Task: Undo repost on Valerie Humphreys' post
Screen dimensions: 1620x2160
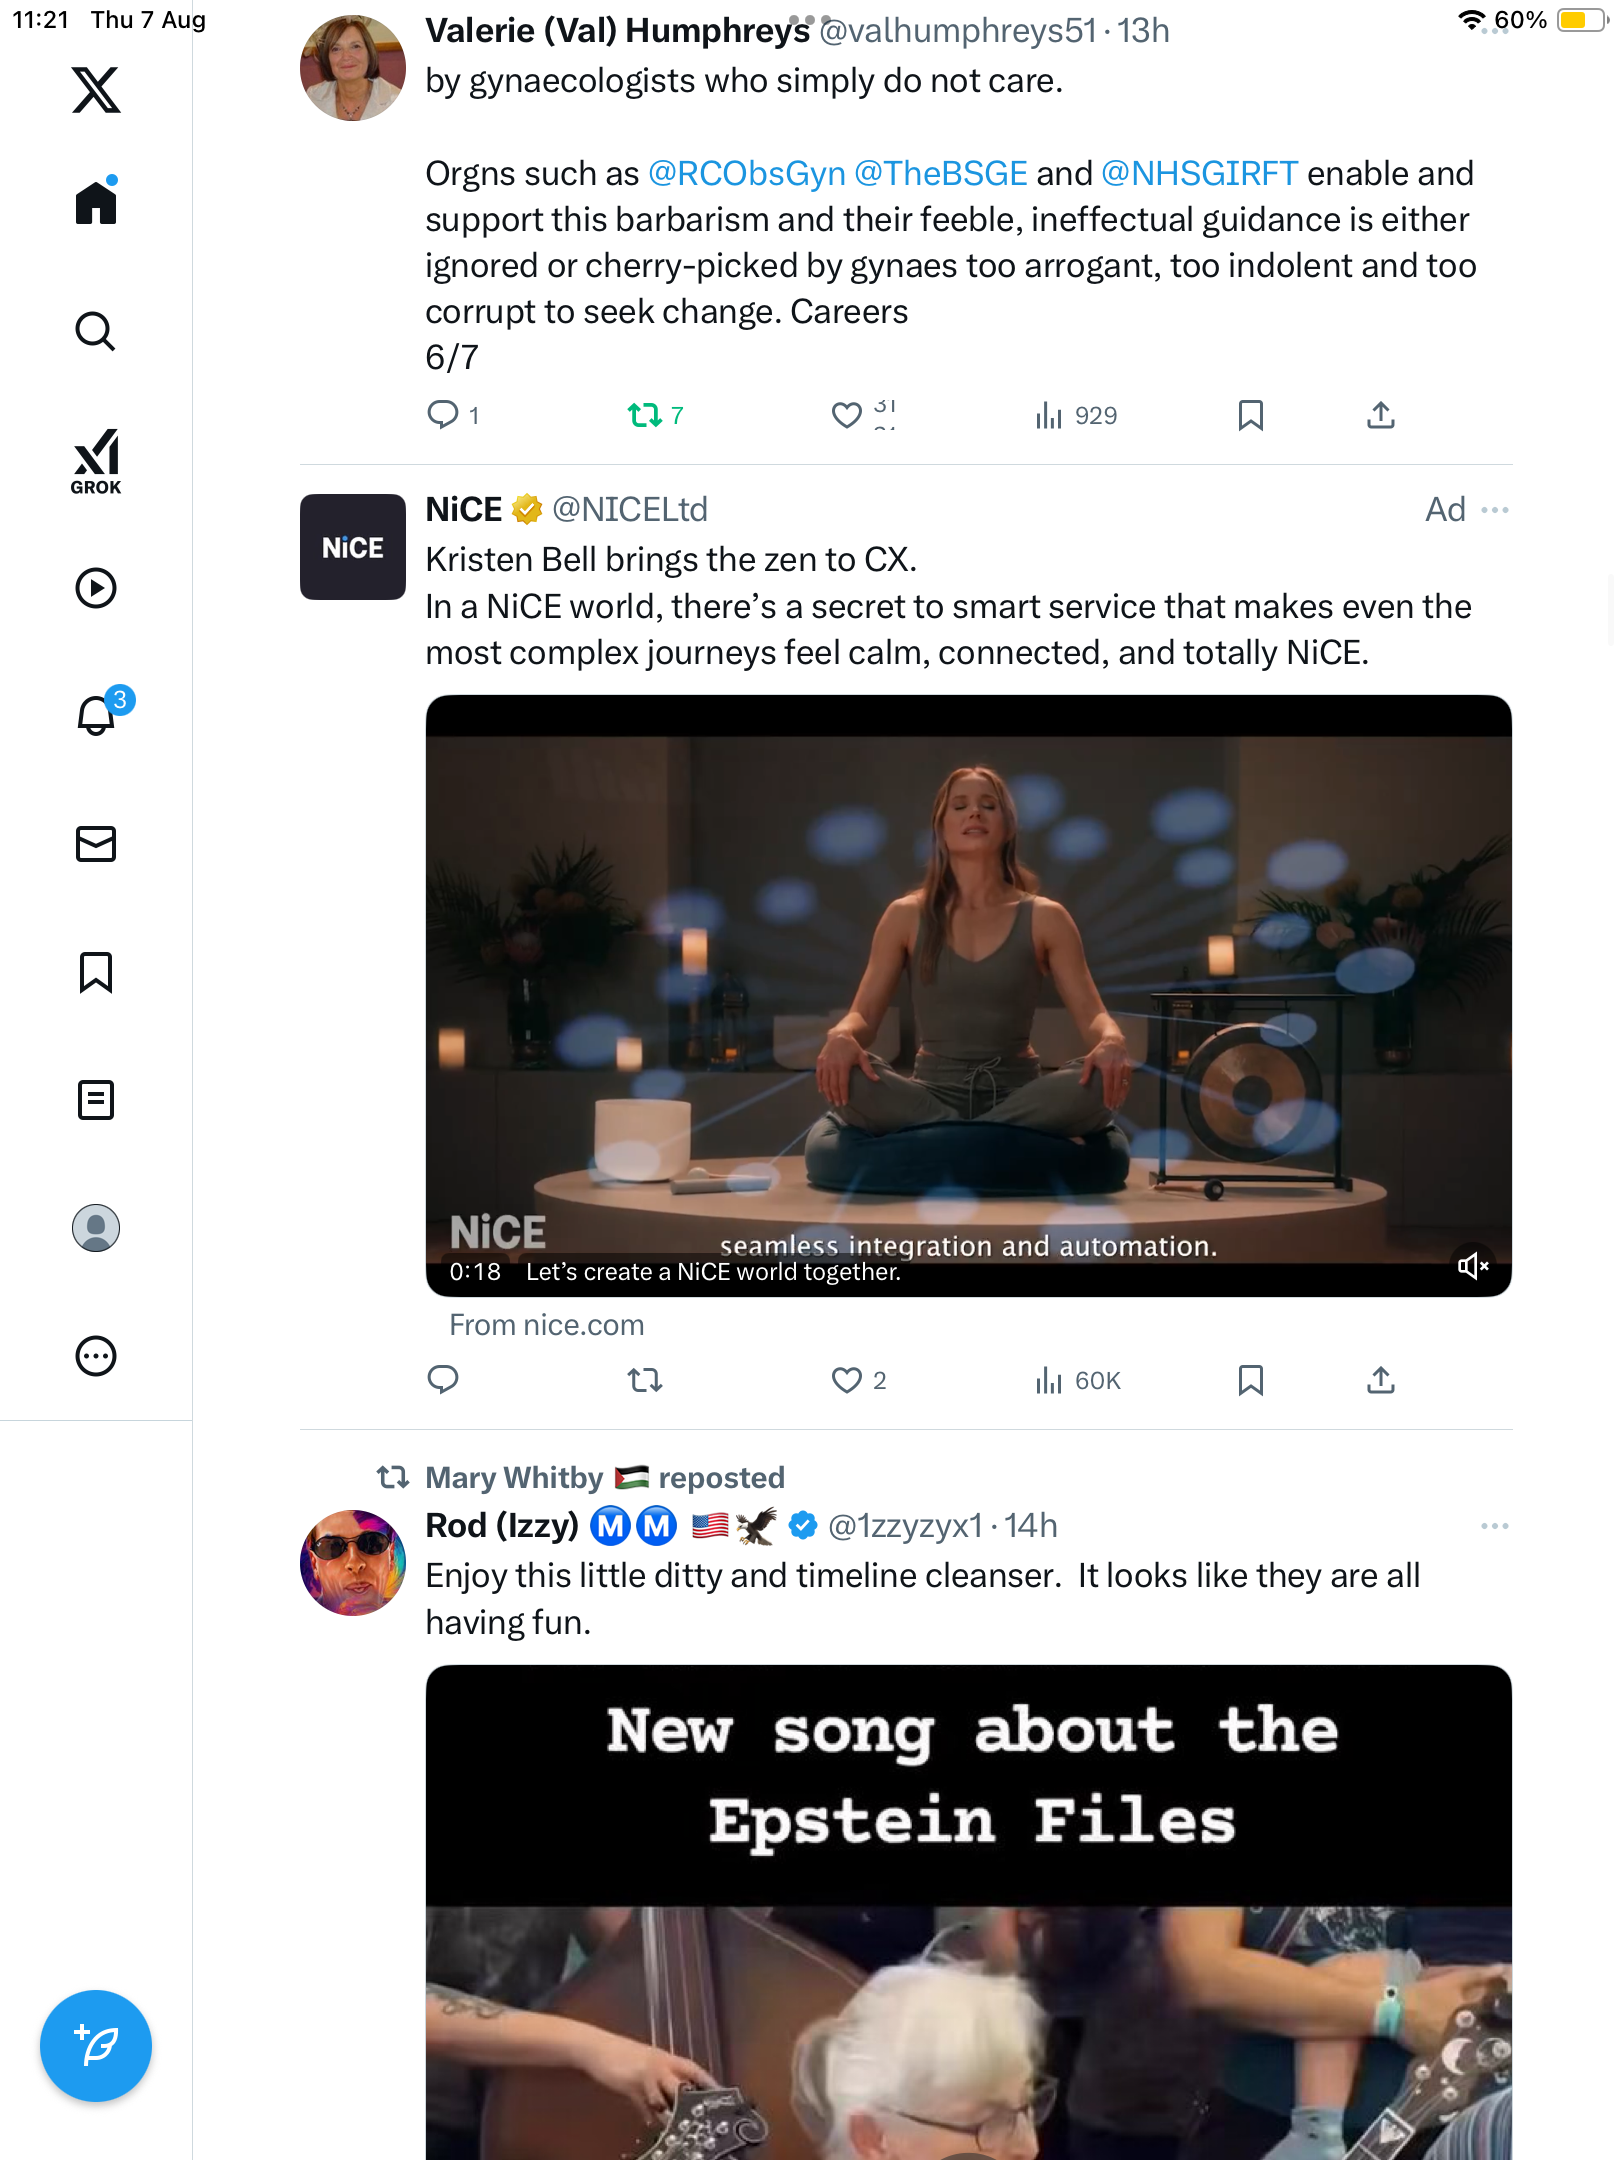Action: [x=645, y=415]
